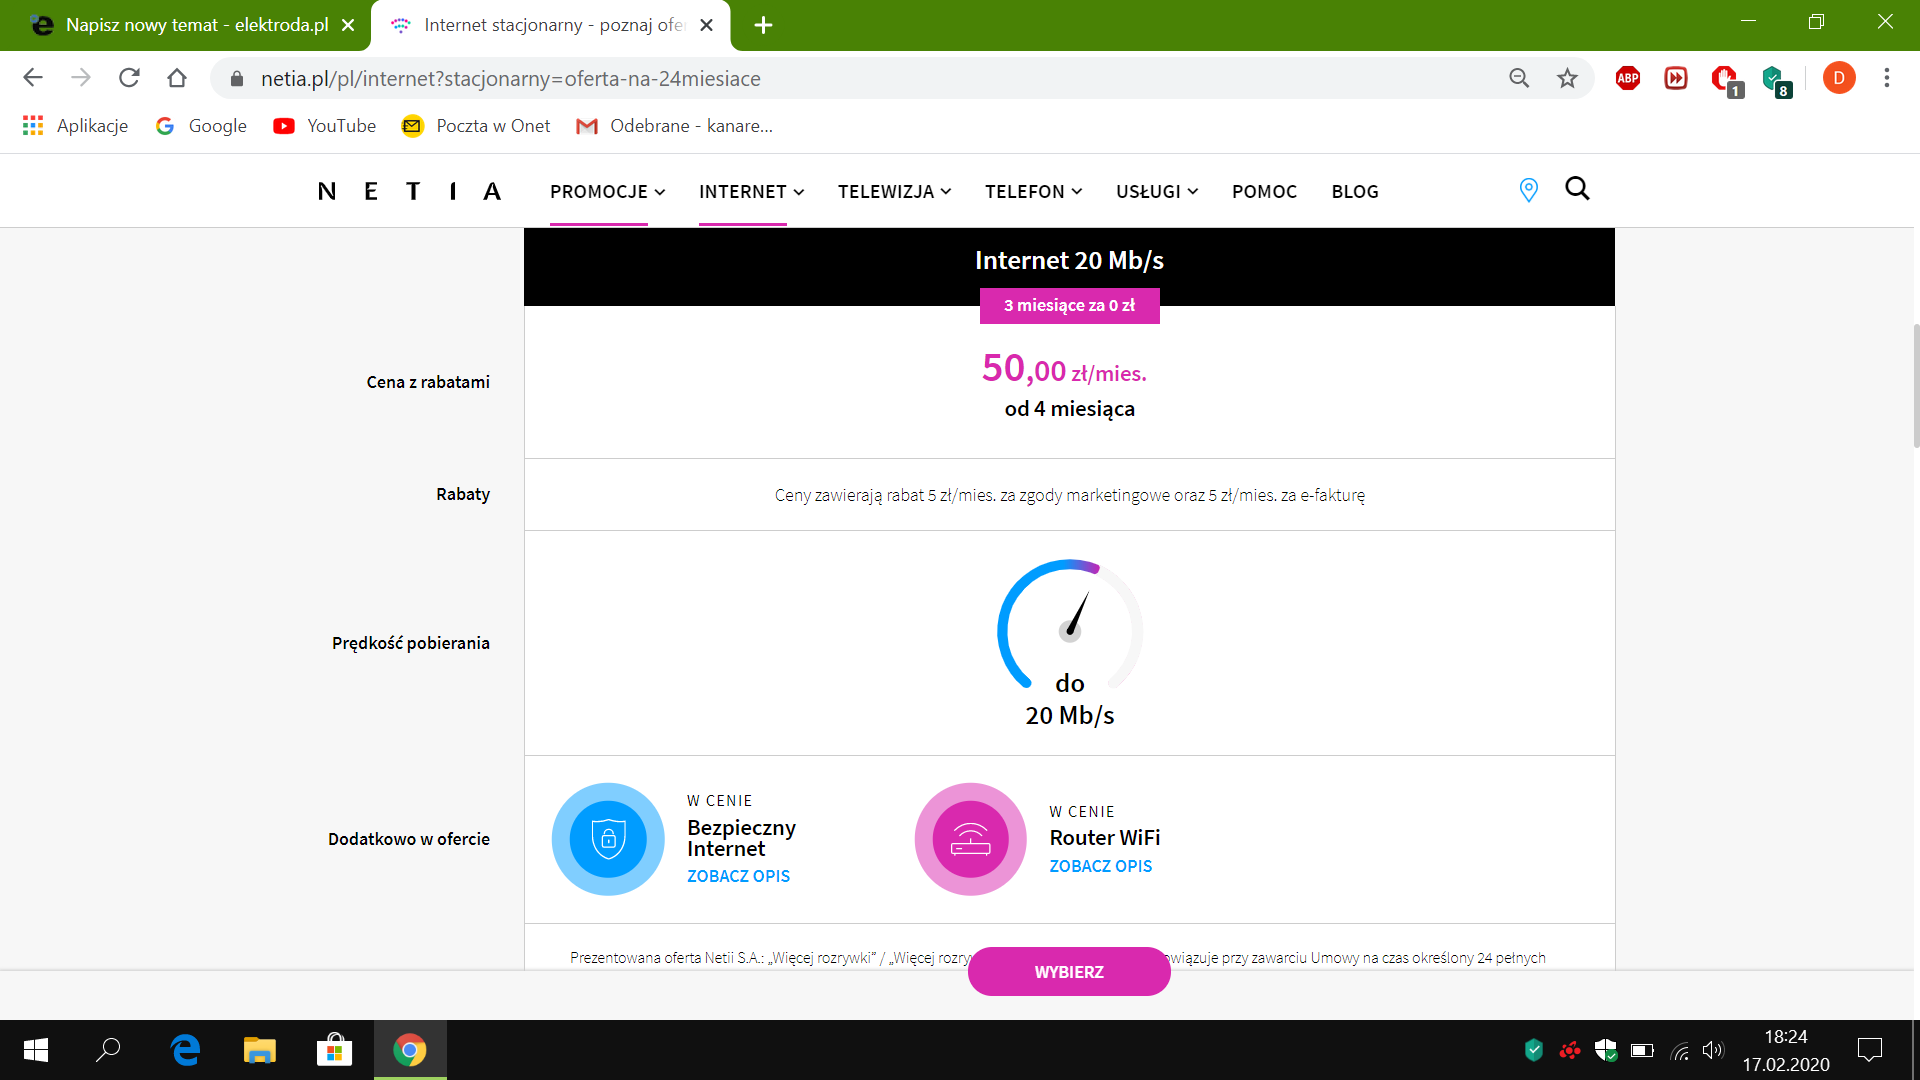Viewport: 1920px width, 1080px height.
Task: Click the red fast-forward extension icon
Action: pos(1676,78)
